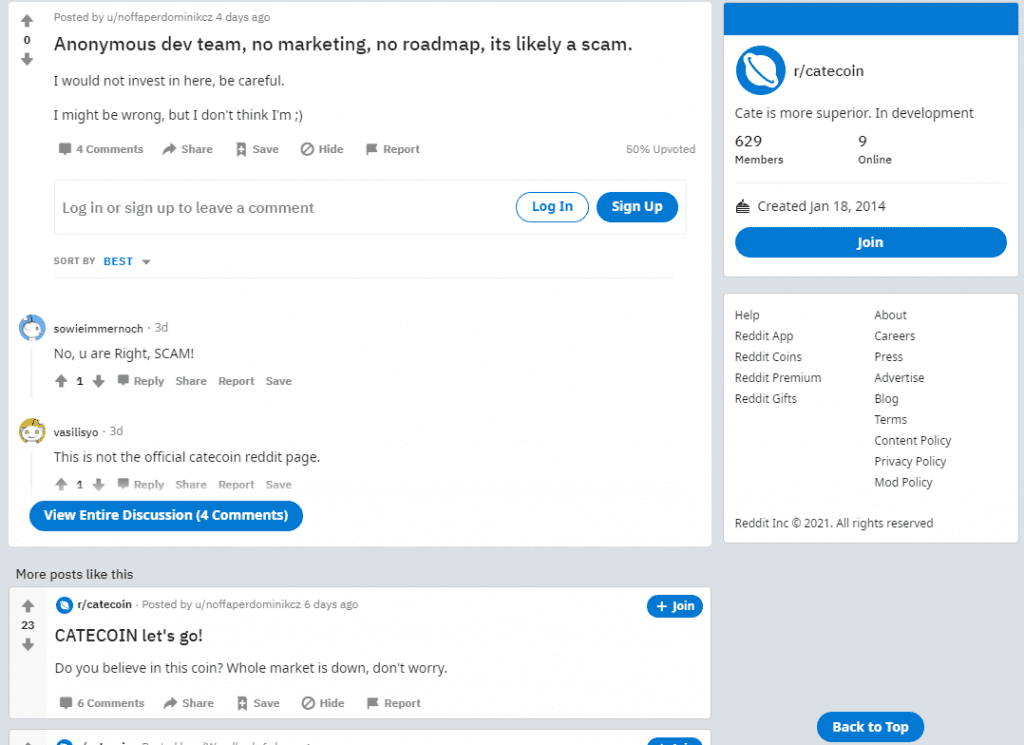This screenshot has width=1024, height=745.
Task: Click Report on vasilisyo's comment
Action: point(236,484)
